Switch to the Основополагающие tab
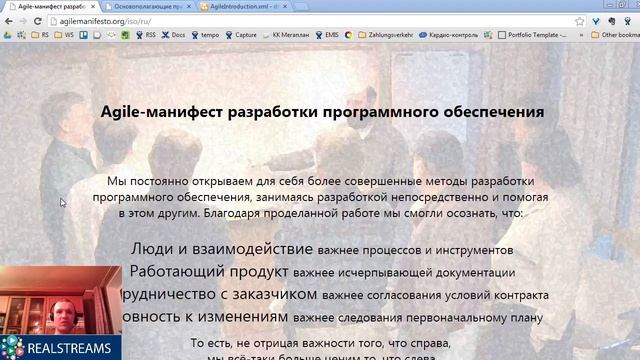 [148, 7]
